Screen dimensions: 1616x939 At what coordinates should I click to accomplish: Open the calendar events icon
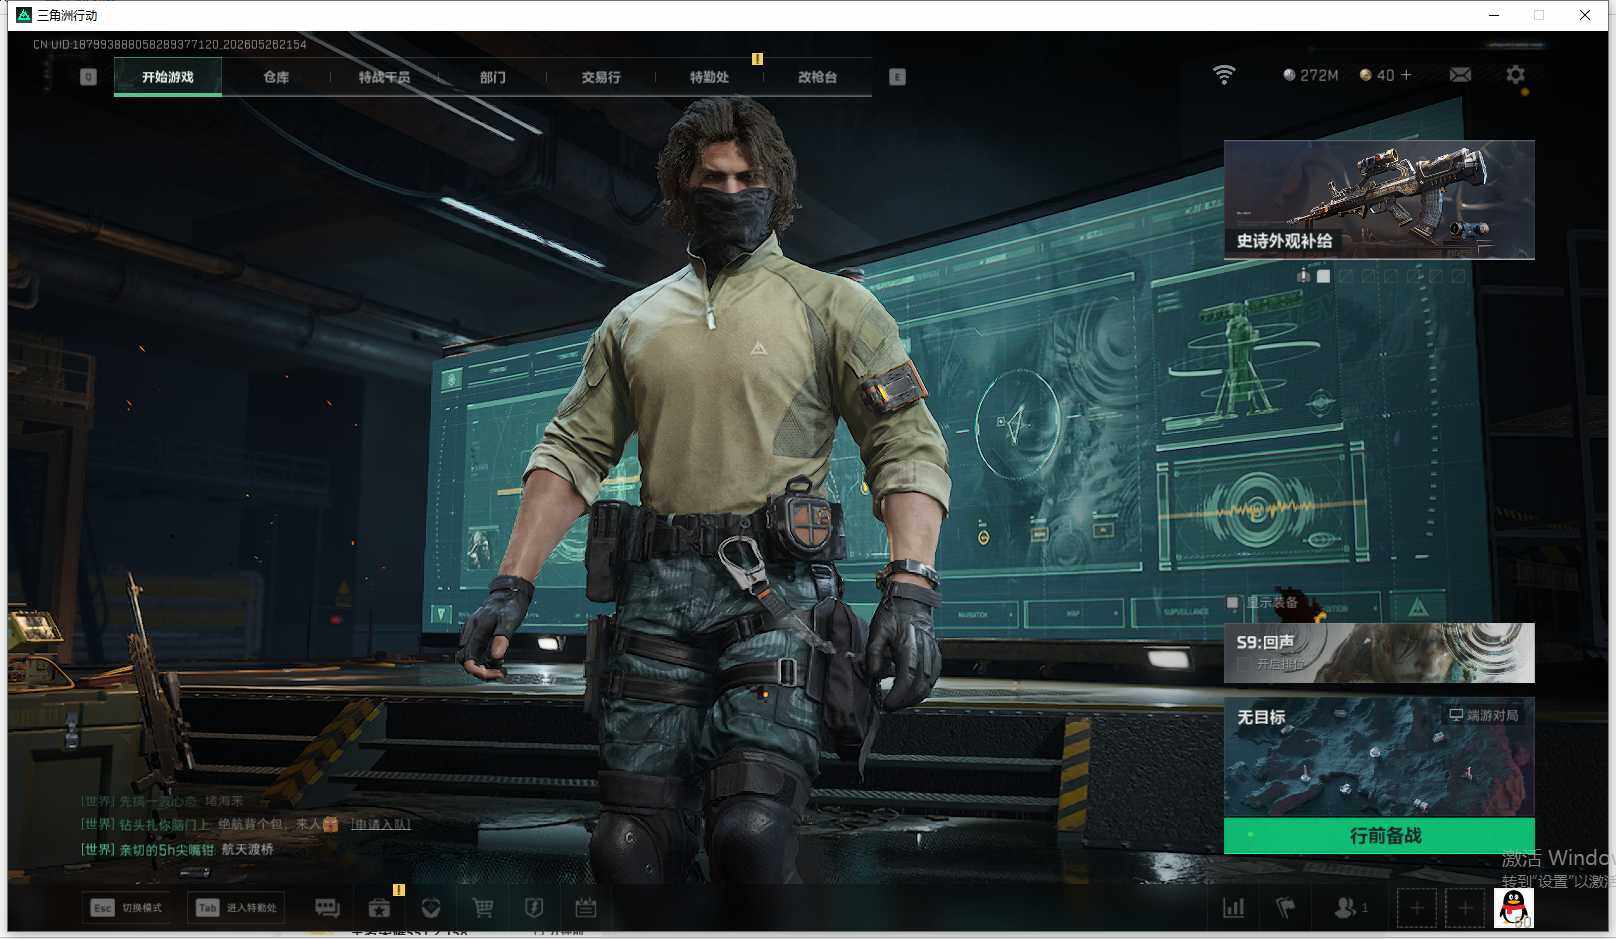[x=586, y=908]
